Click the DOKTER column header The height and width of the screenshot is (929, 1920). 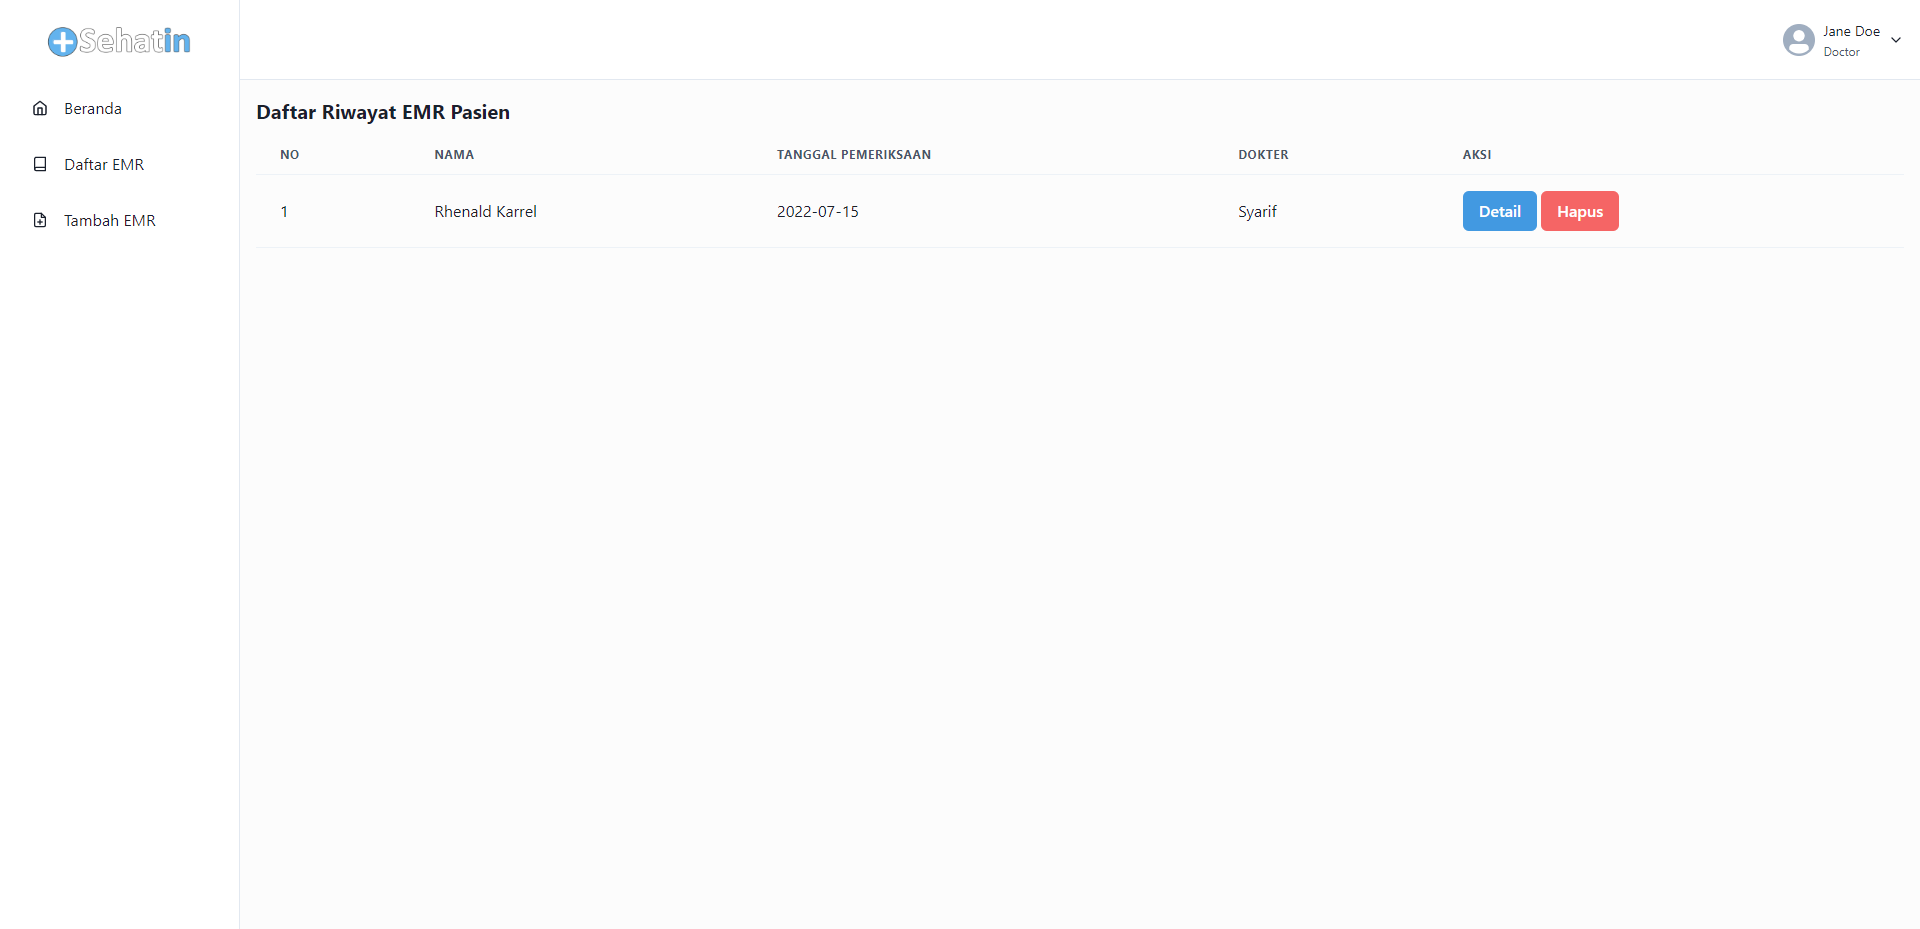(x=1263, y=154)
